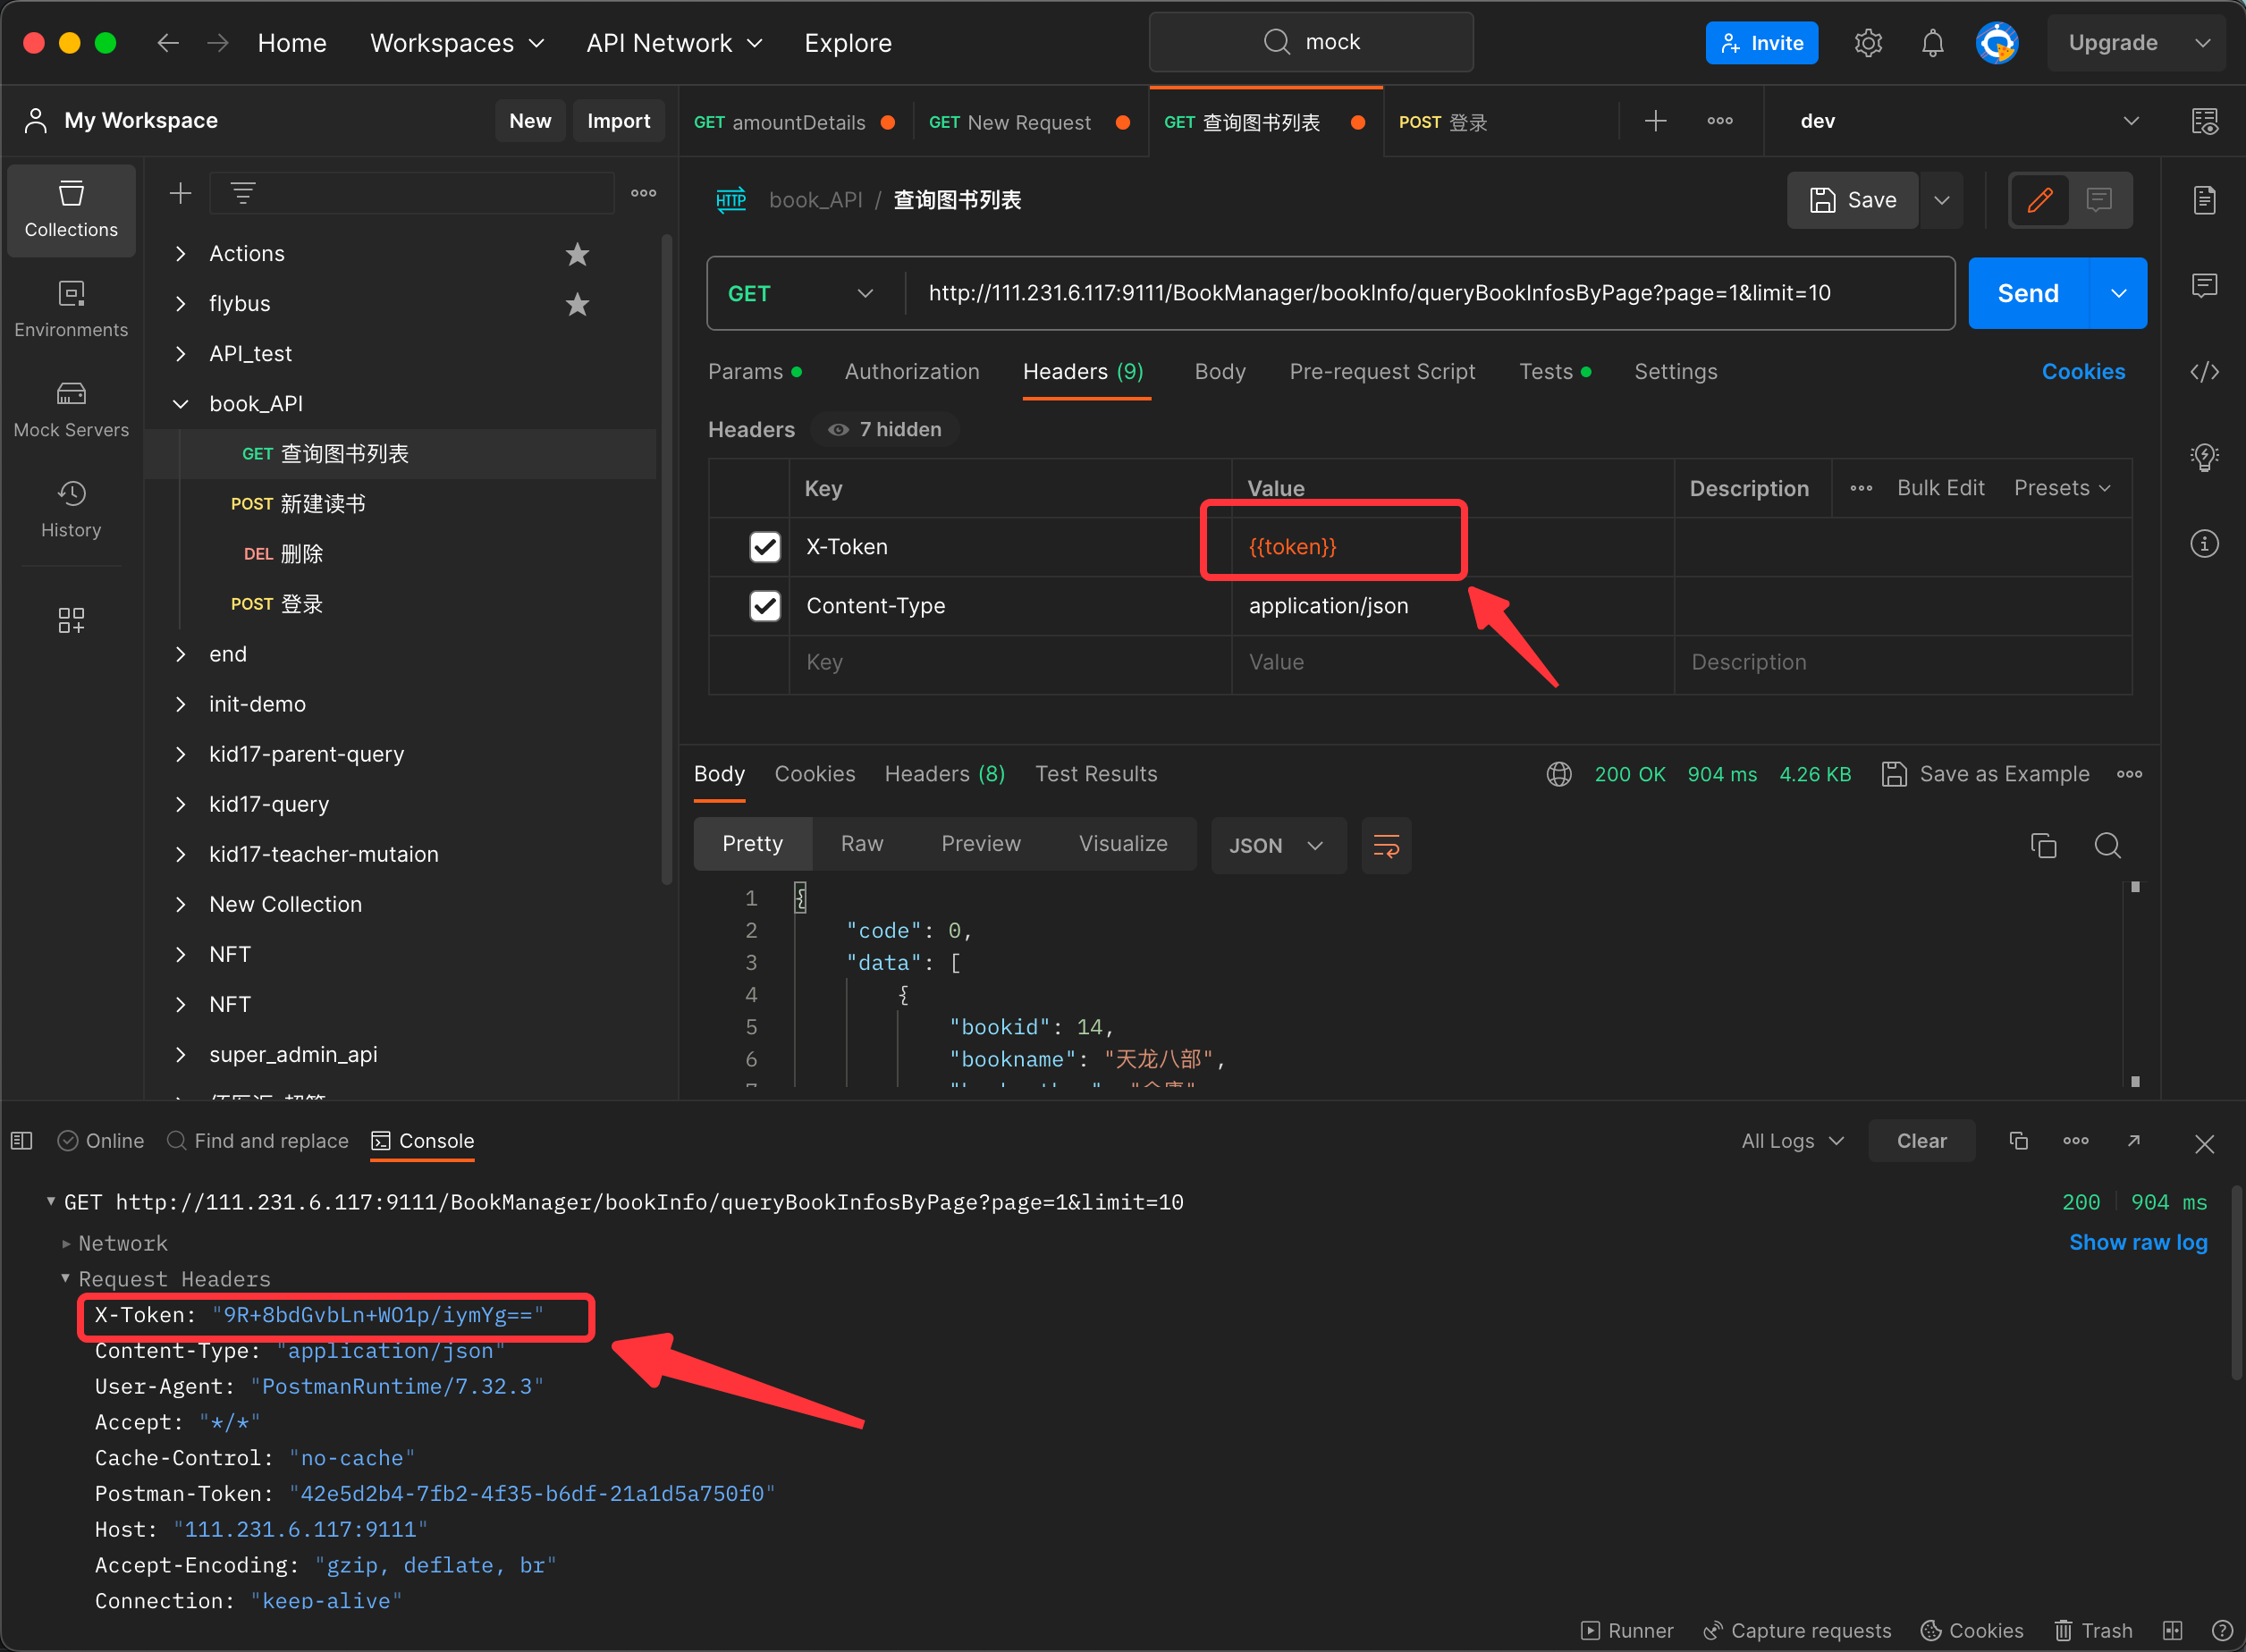Uncheck the Content-Type header checkbox

765,606
